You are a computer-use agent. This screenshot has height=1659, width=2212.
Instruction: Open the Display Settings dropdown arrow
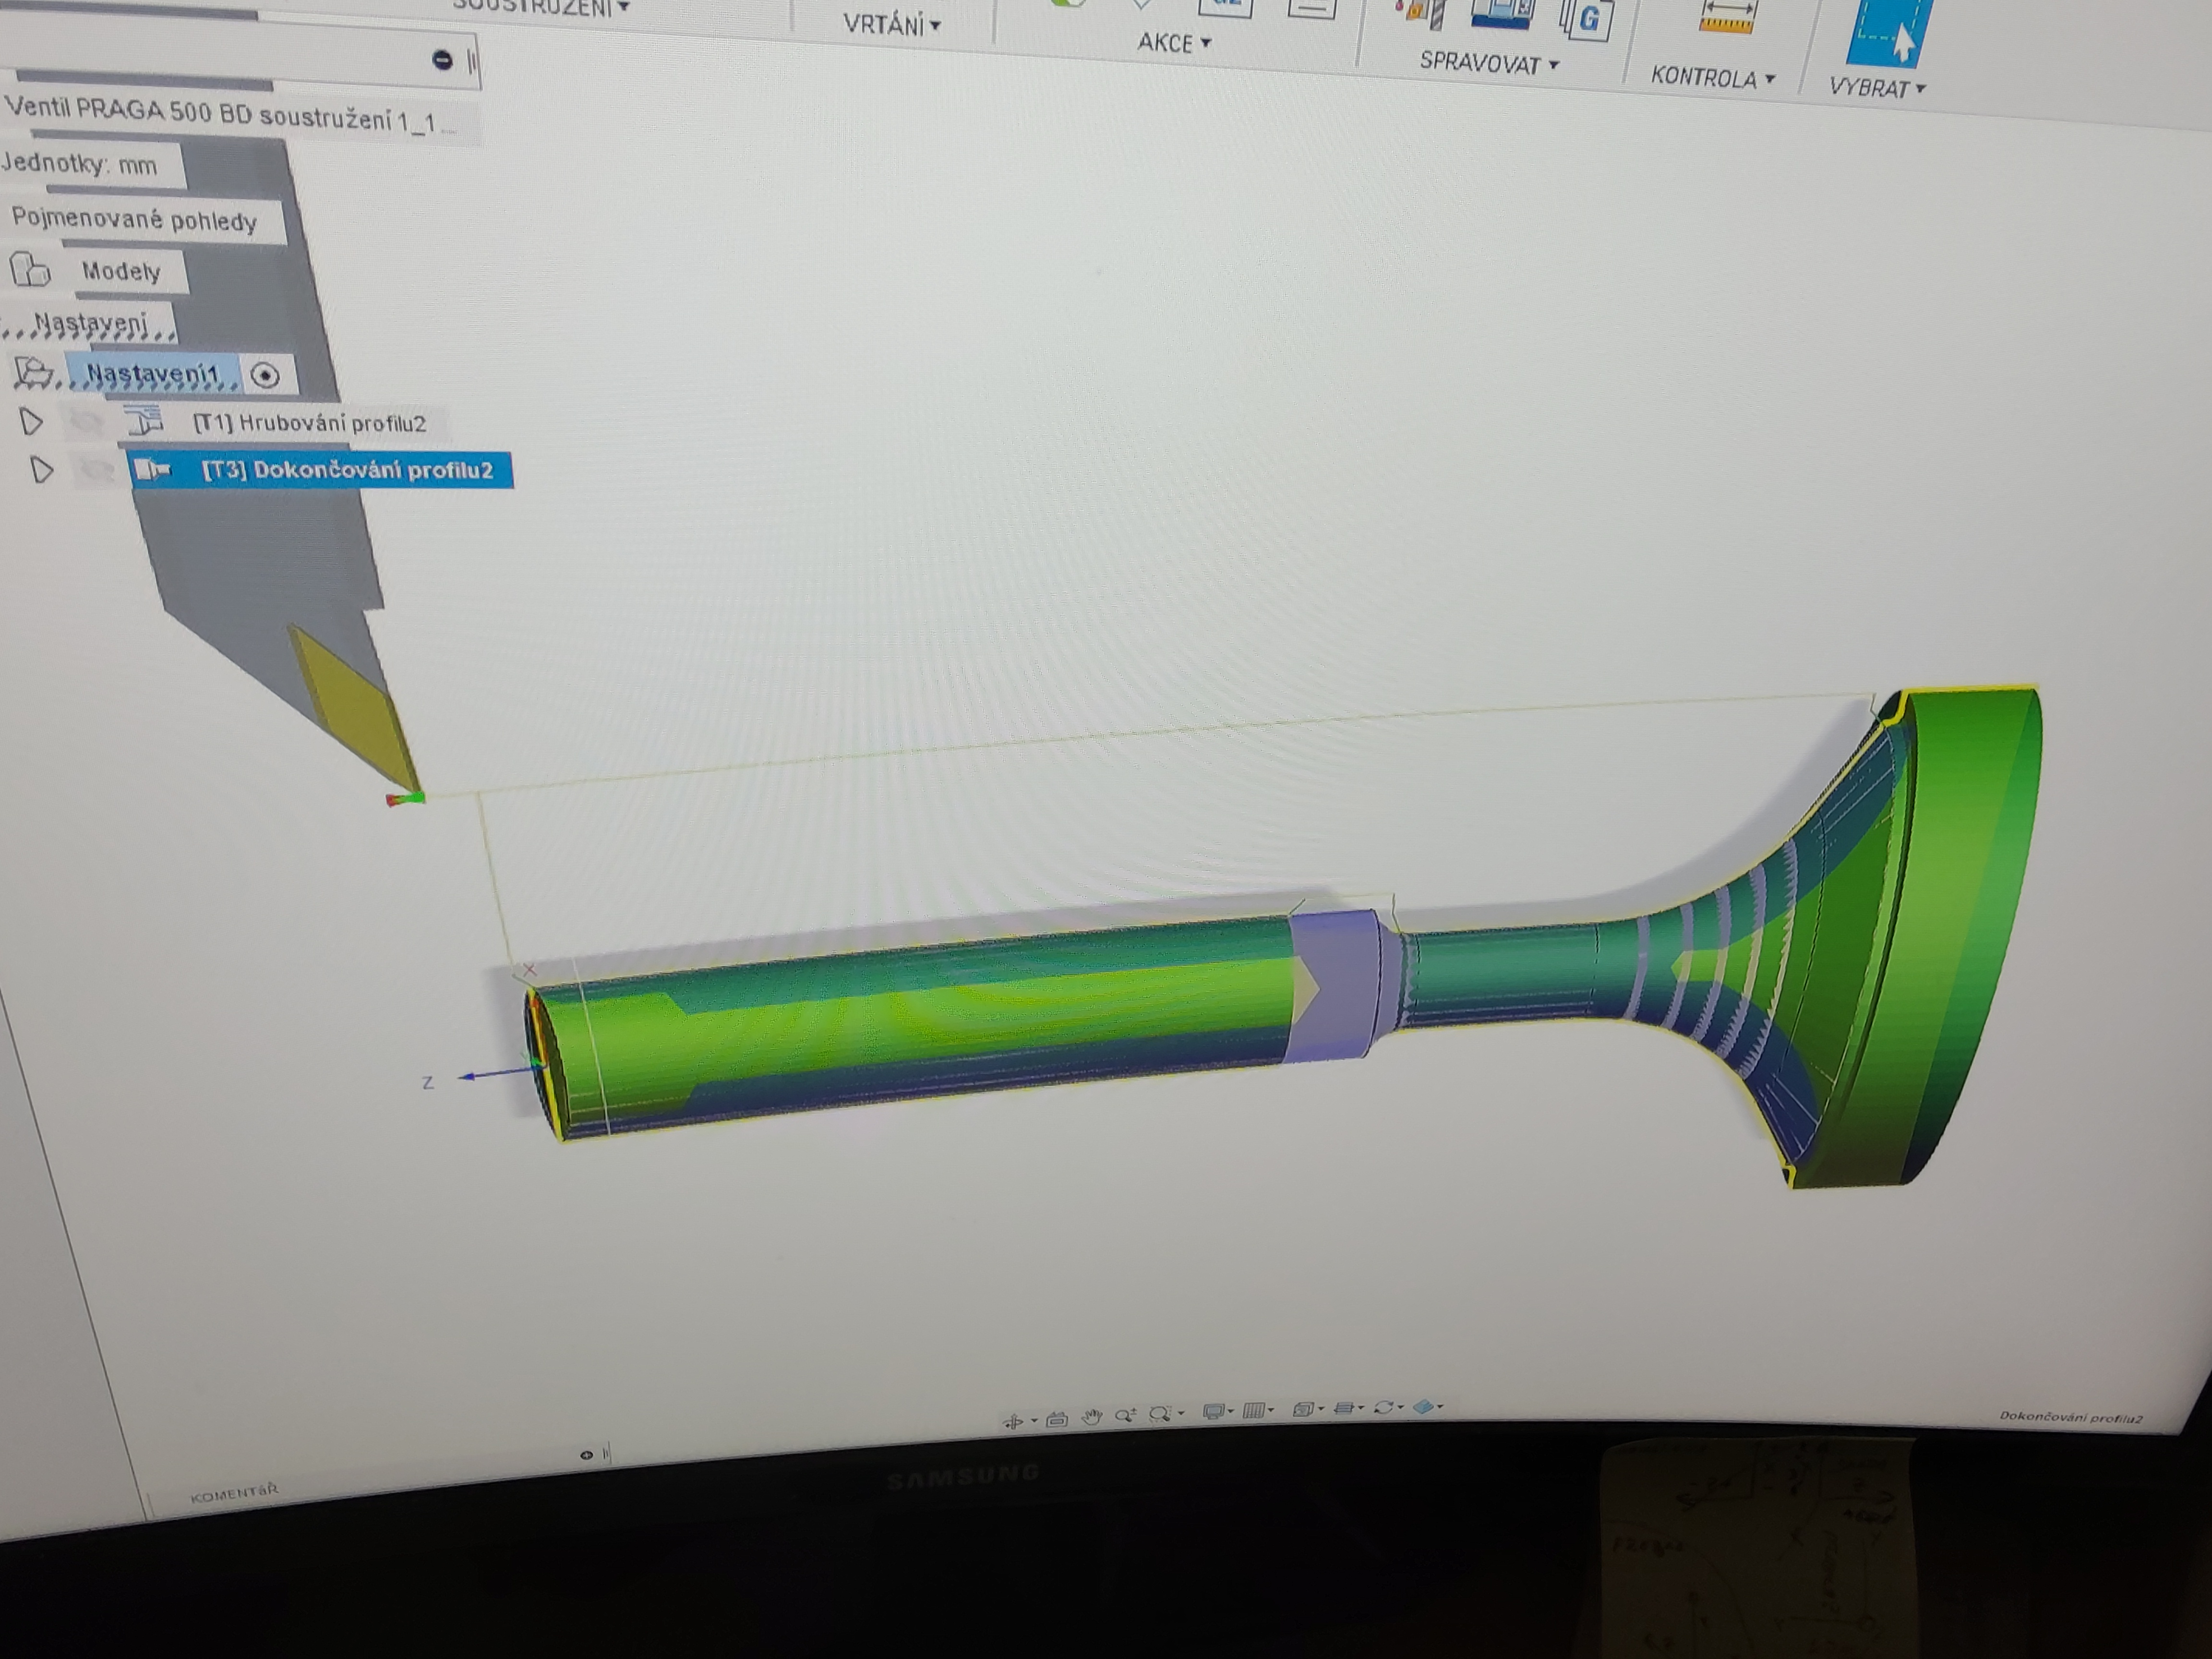(1231, 1411)
